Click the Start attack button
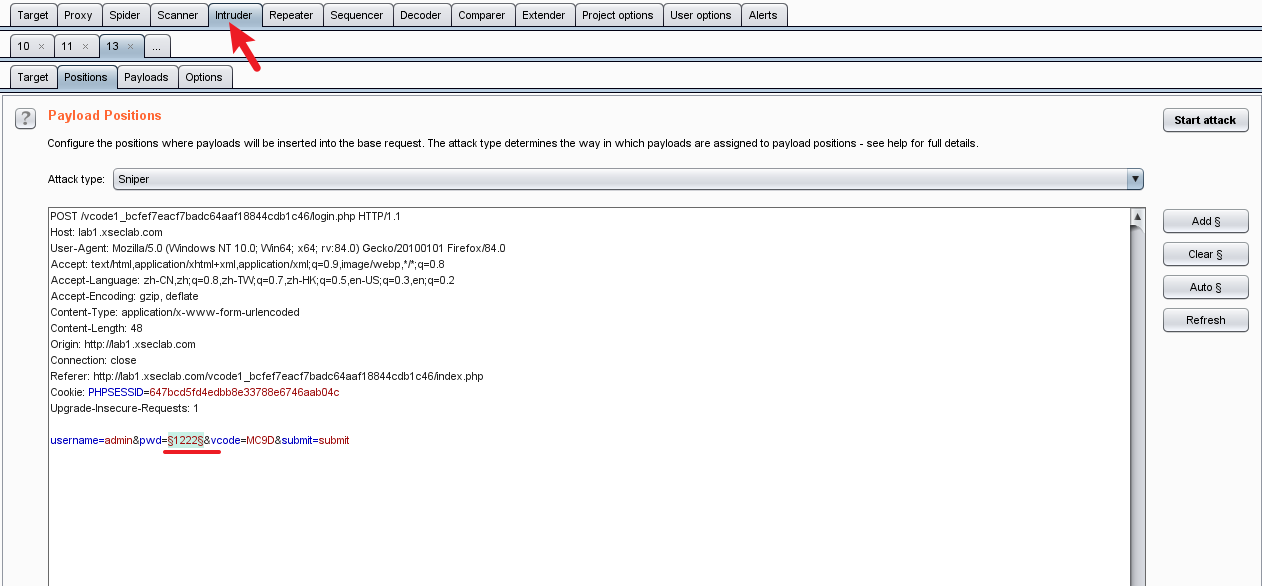The height and width of the screenshot is (586, 1262). point(1205,120)
